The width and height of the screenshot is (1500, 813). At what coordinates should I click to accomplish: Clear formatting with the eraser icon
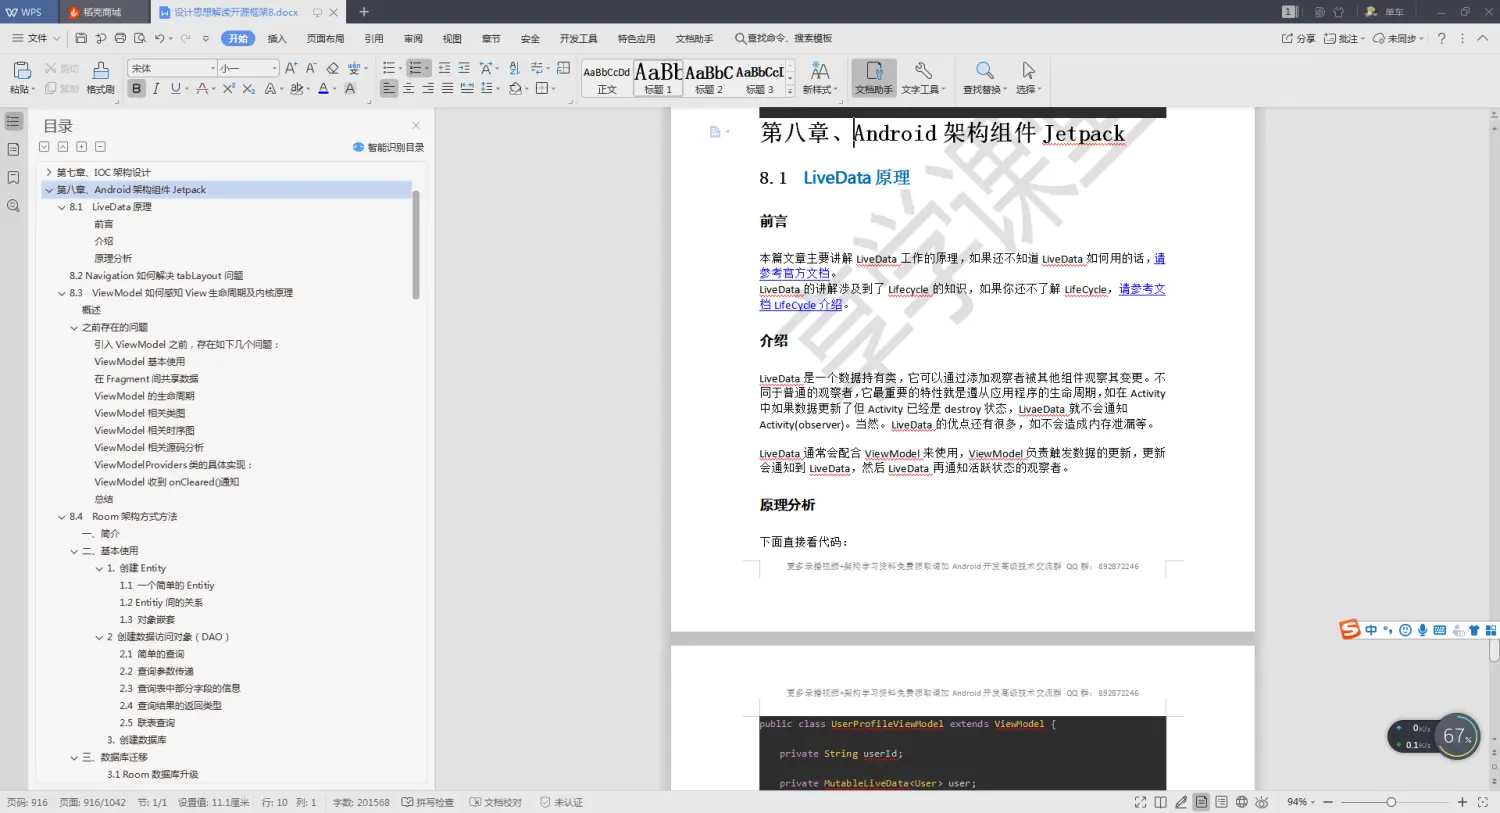[333, 68]
